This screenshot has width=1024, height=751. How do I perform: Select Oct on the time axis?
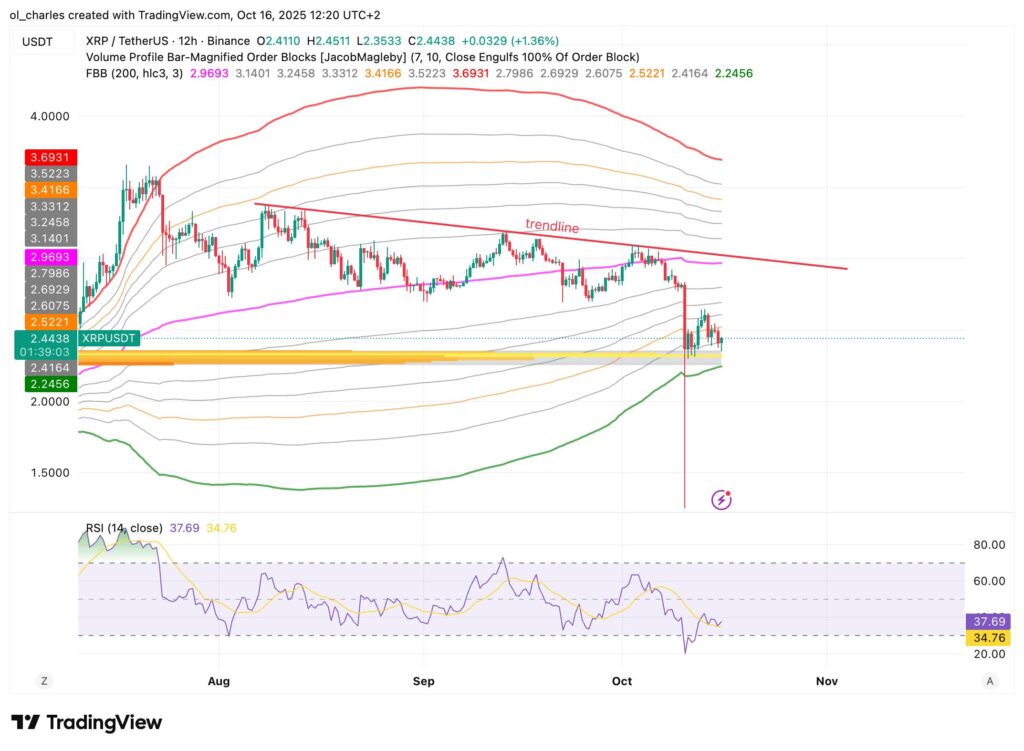point(622,680)
